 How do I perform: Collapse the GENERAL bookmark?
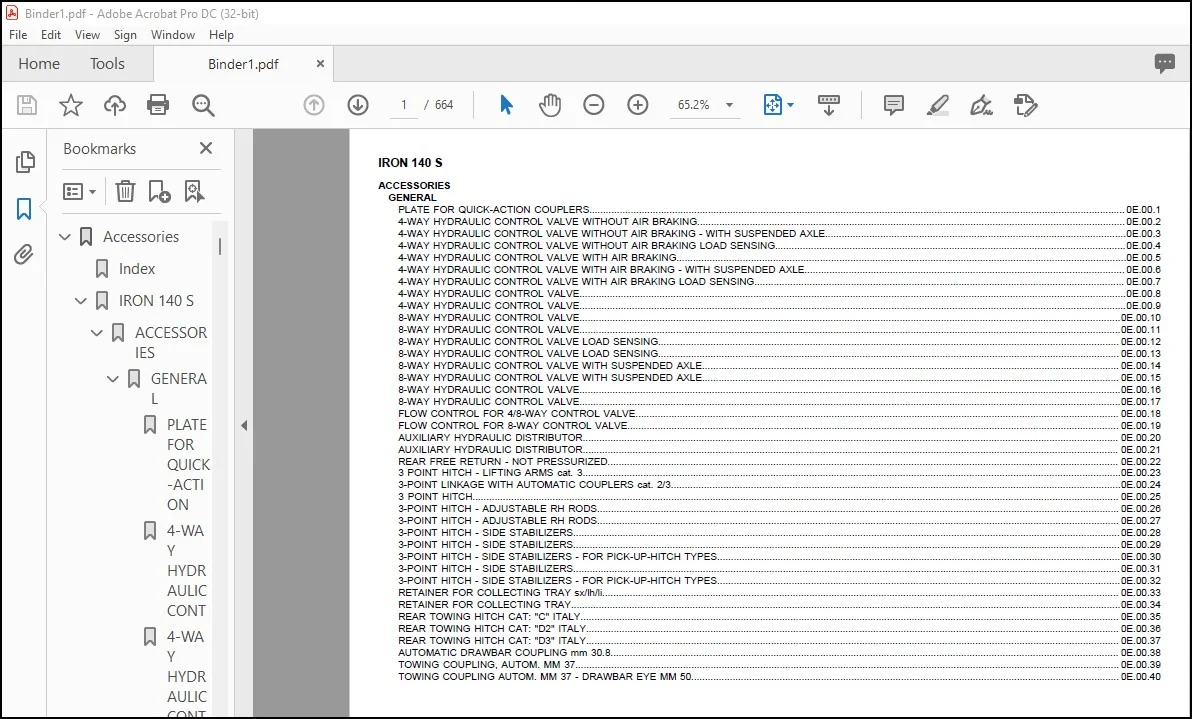(x=113, y=379)
